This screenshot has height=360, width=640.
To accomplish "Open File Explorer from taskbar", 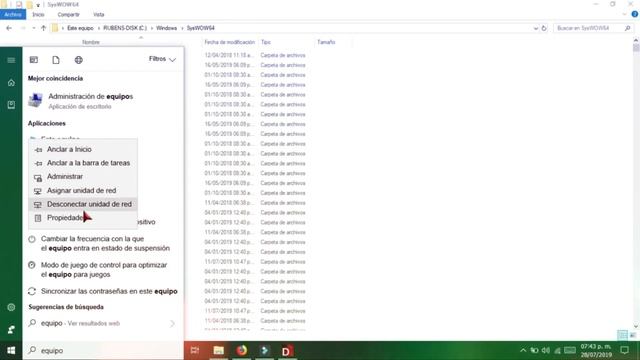I will point(218,351).
